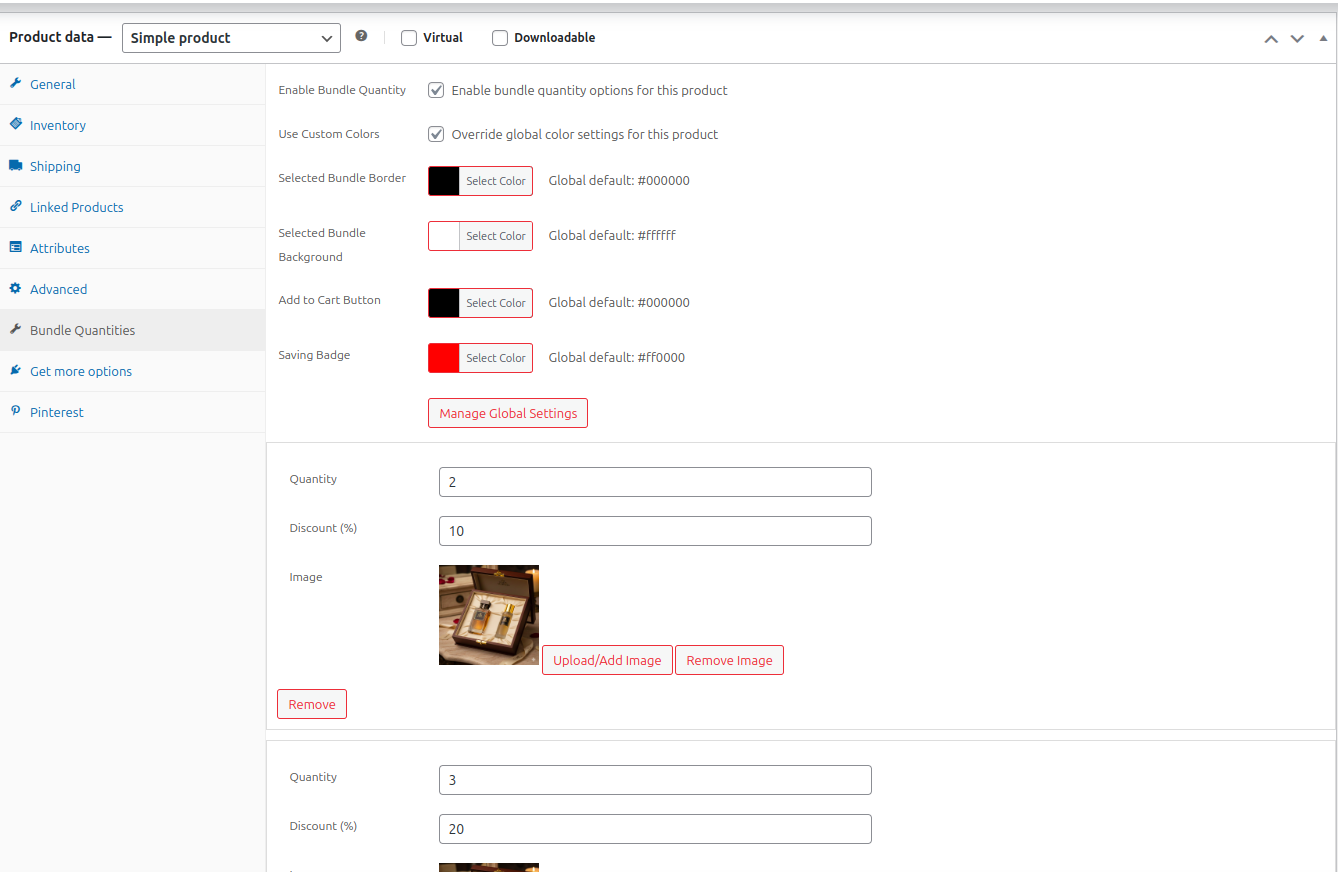Move Product data panel up with arrow

[1271, 39]
